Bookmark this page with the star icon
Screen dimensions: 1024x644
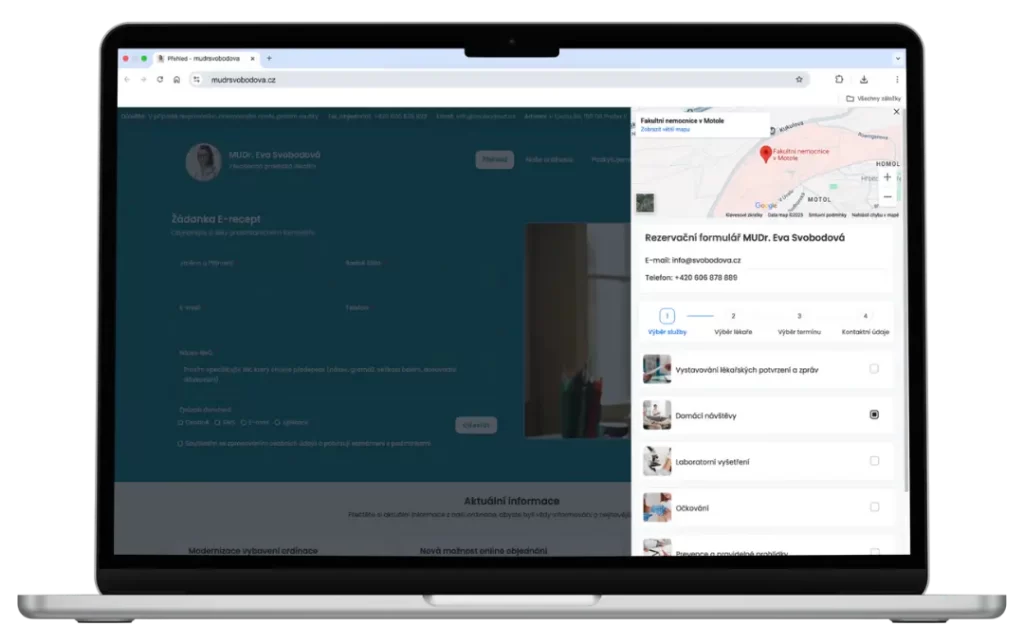click(x=799, y=80)
